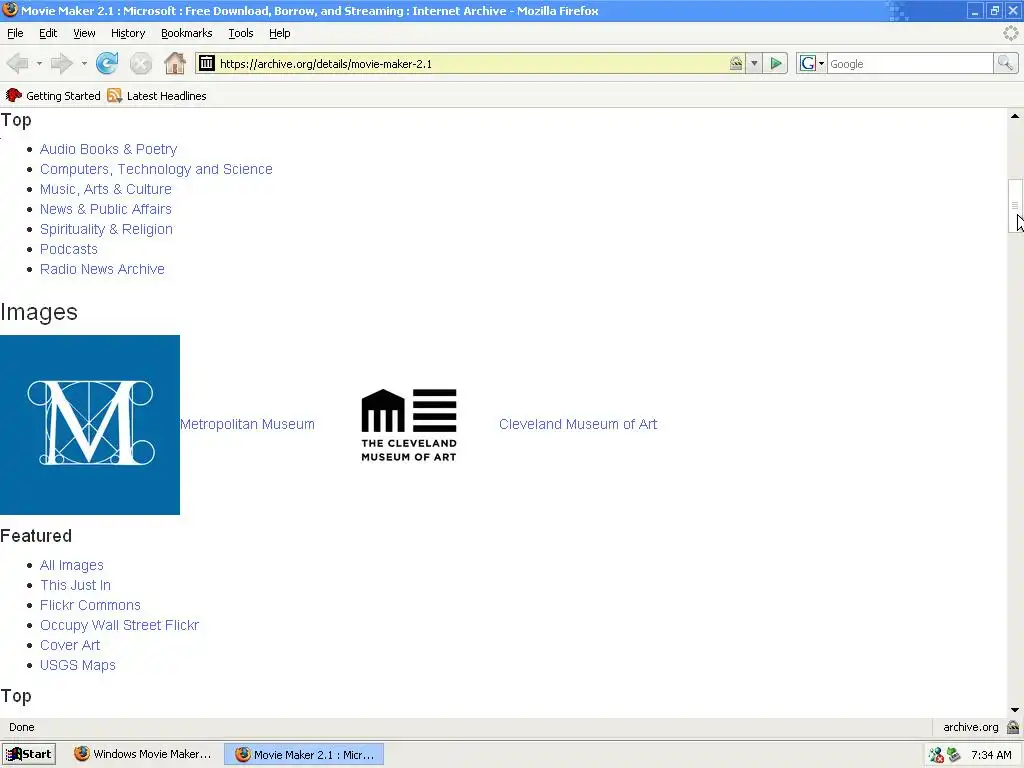
Task: Click the scrollbar down arrow
Action: tap(1015, 710)
